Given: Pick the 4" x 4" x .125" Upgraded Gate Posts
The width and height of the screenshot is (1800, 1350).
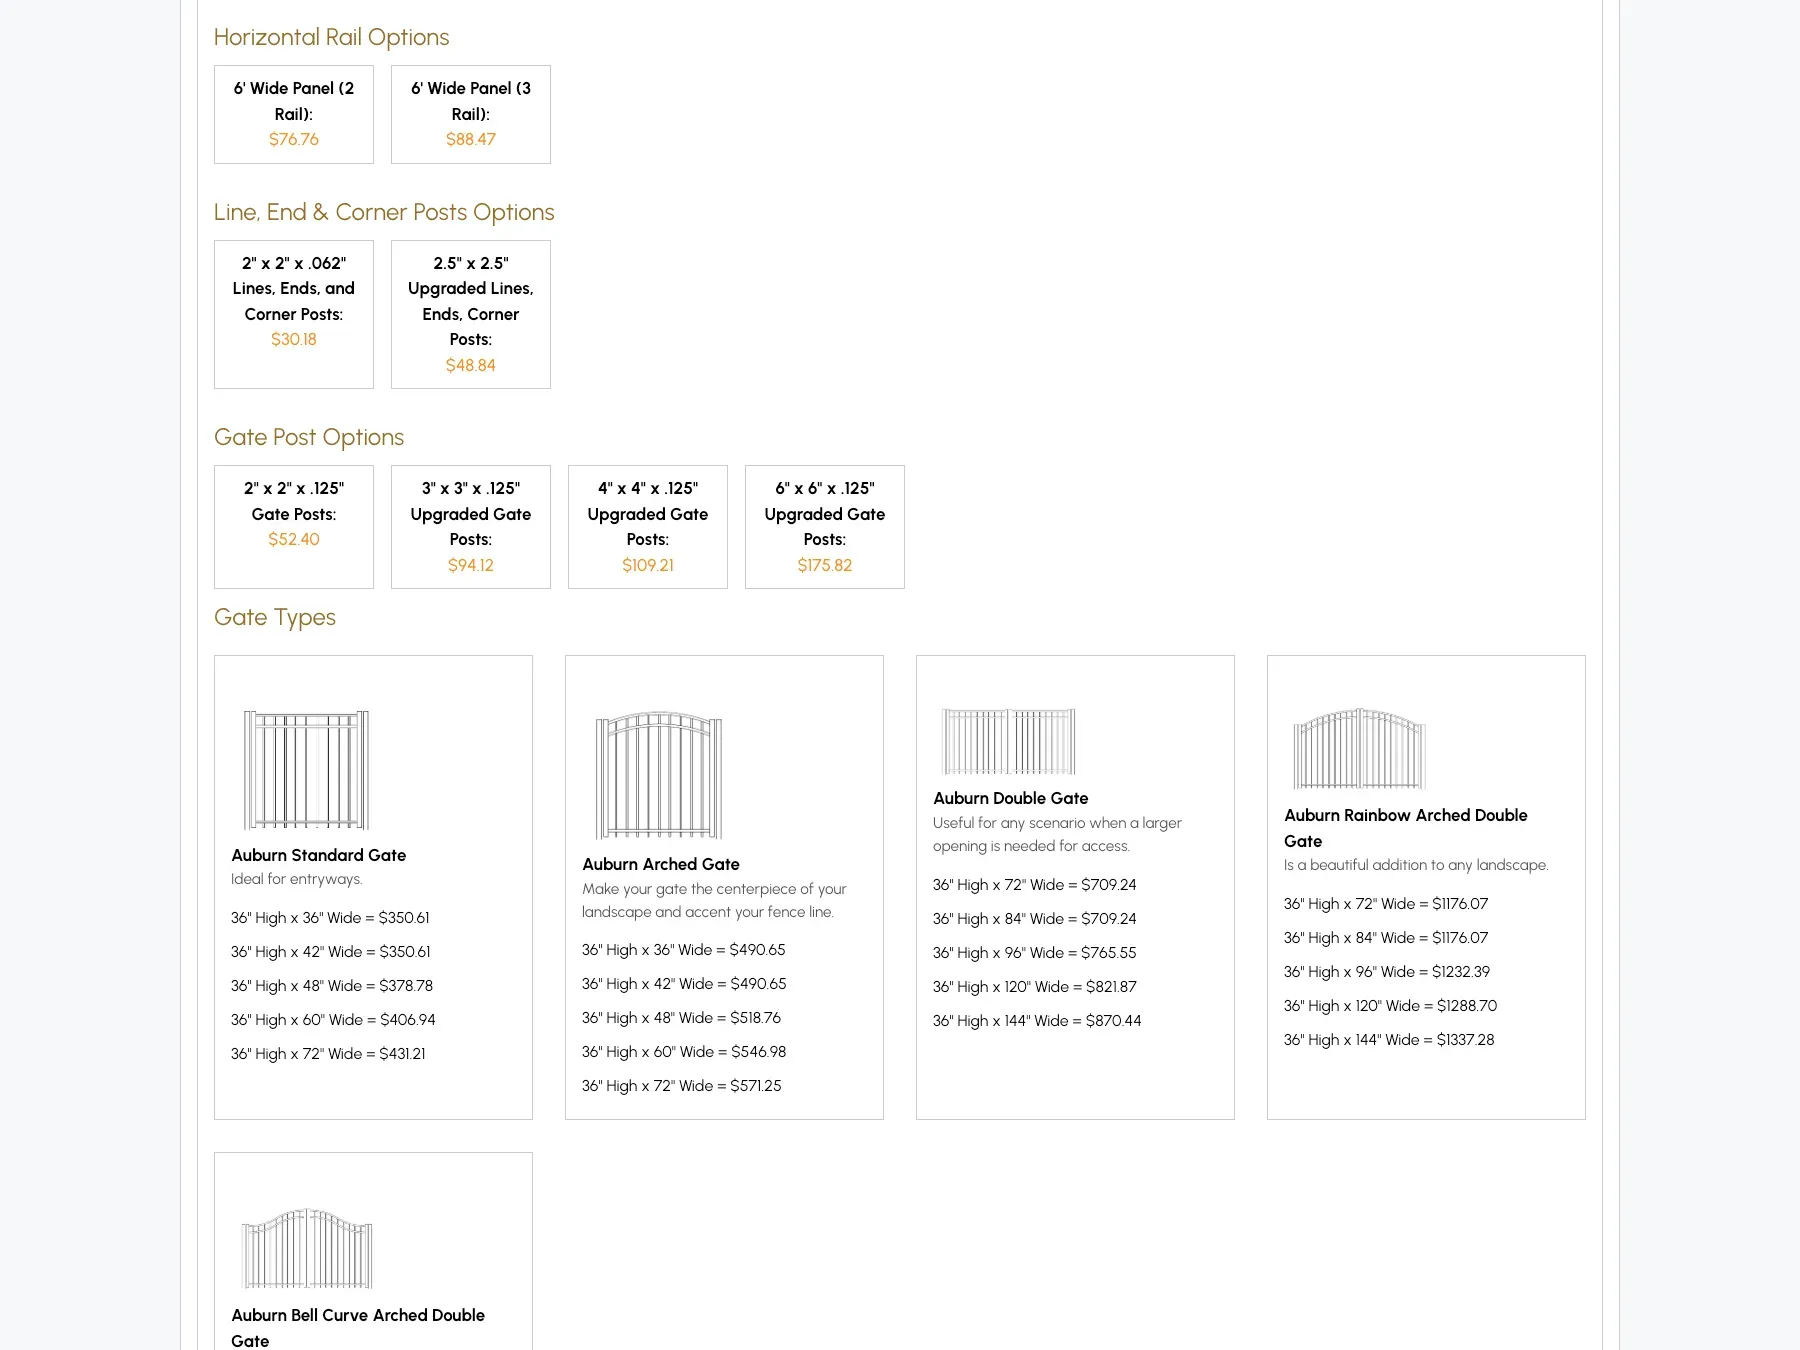Looking at the screenshot, I should coord(647,527).
